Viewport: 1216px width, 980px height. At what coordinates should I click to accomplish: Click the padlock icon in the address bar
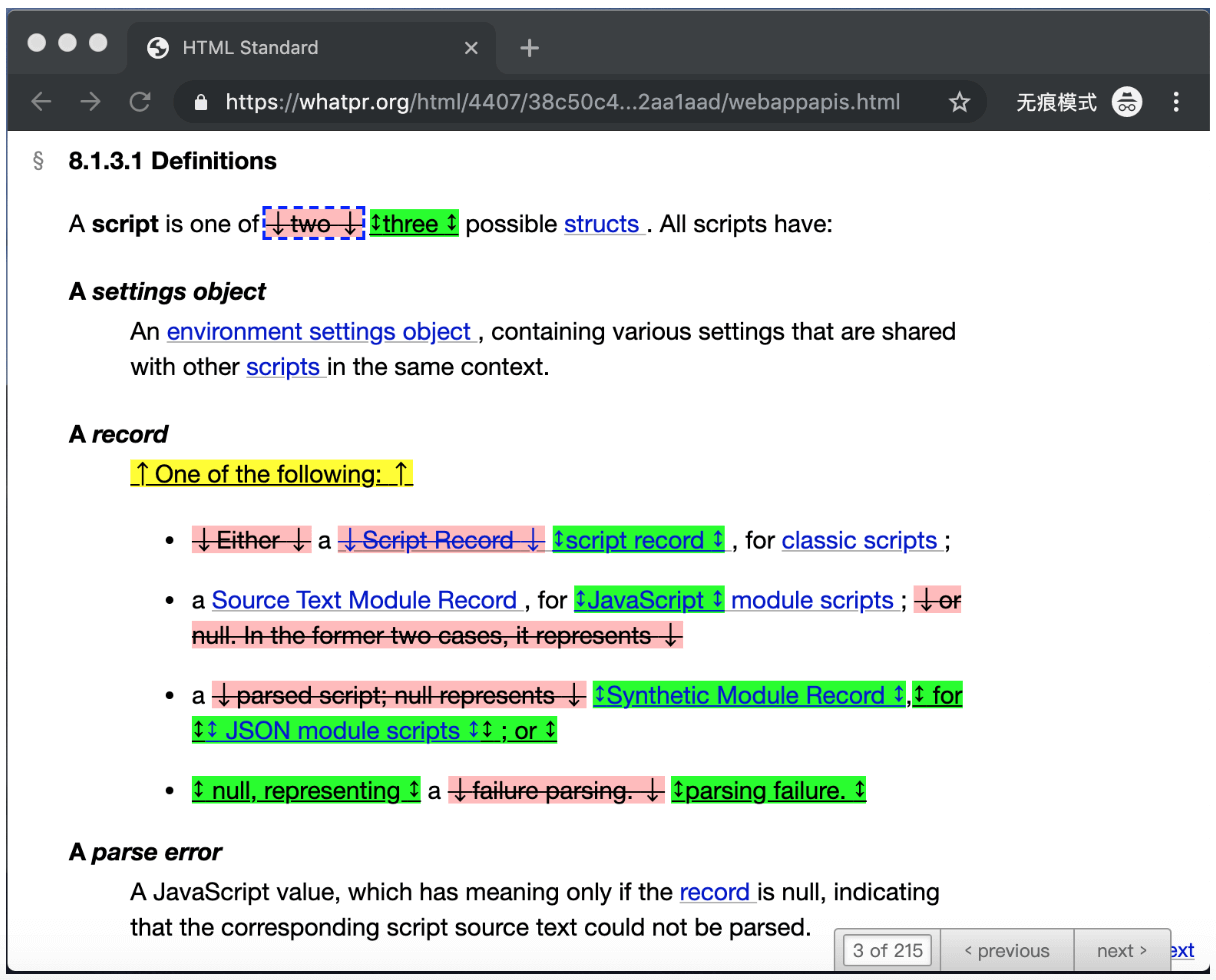(x=200, y=101)
